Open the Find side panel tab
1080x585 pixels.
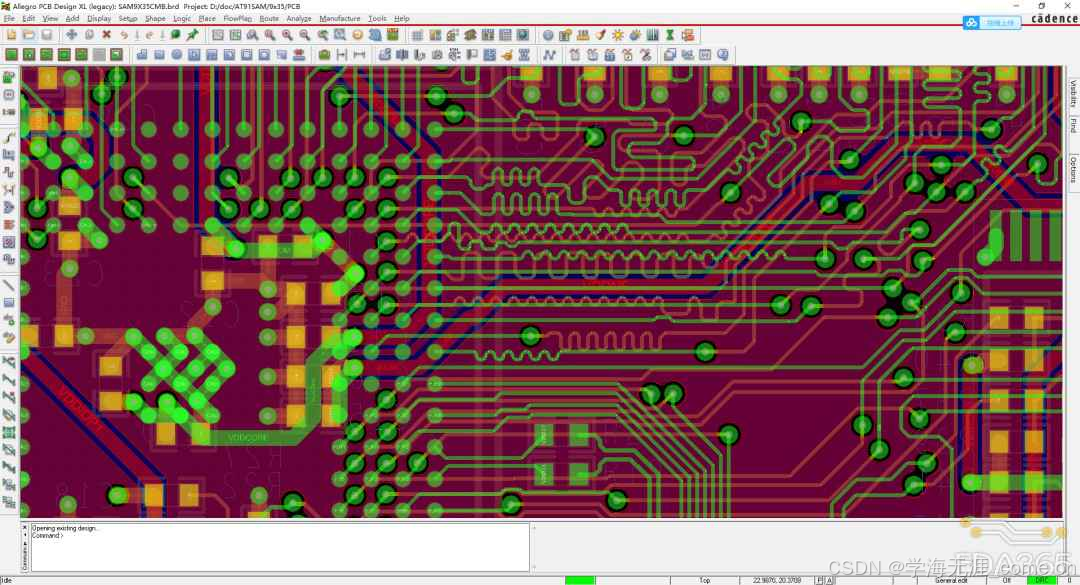[1073, 125]
